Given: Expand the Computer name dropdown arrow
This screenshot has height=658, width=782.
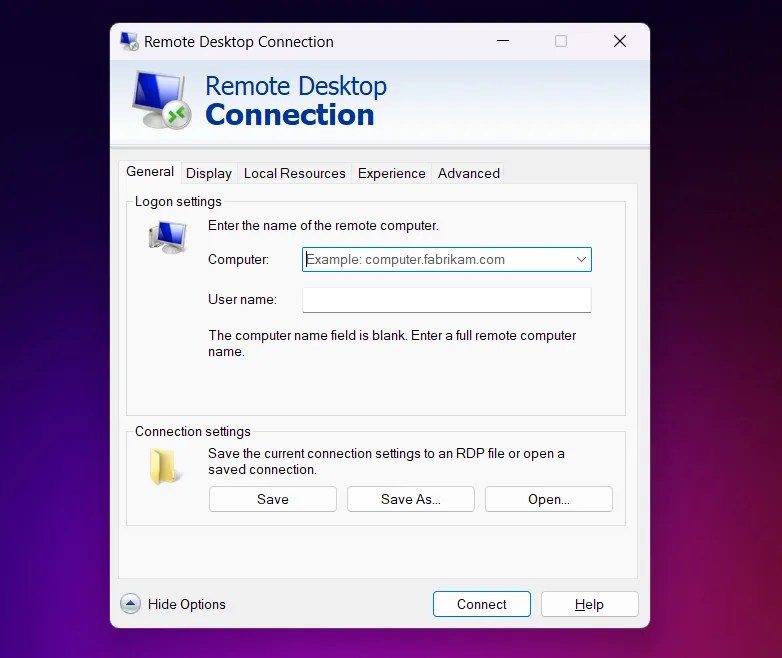Looking at the screenshot, I should pos(581,259).
